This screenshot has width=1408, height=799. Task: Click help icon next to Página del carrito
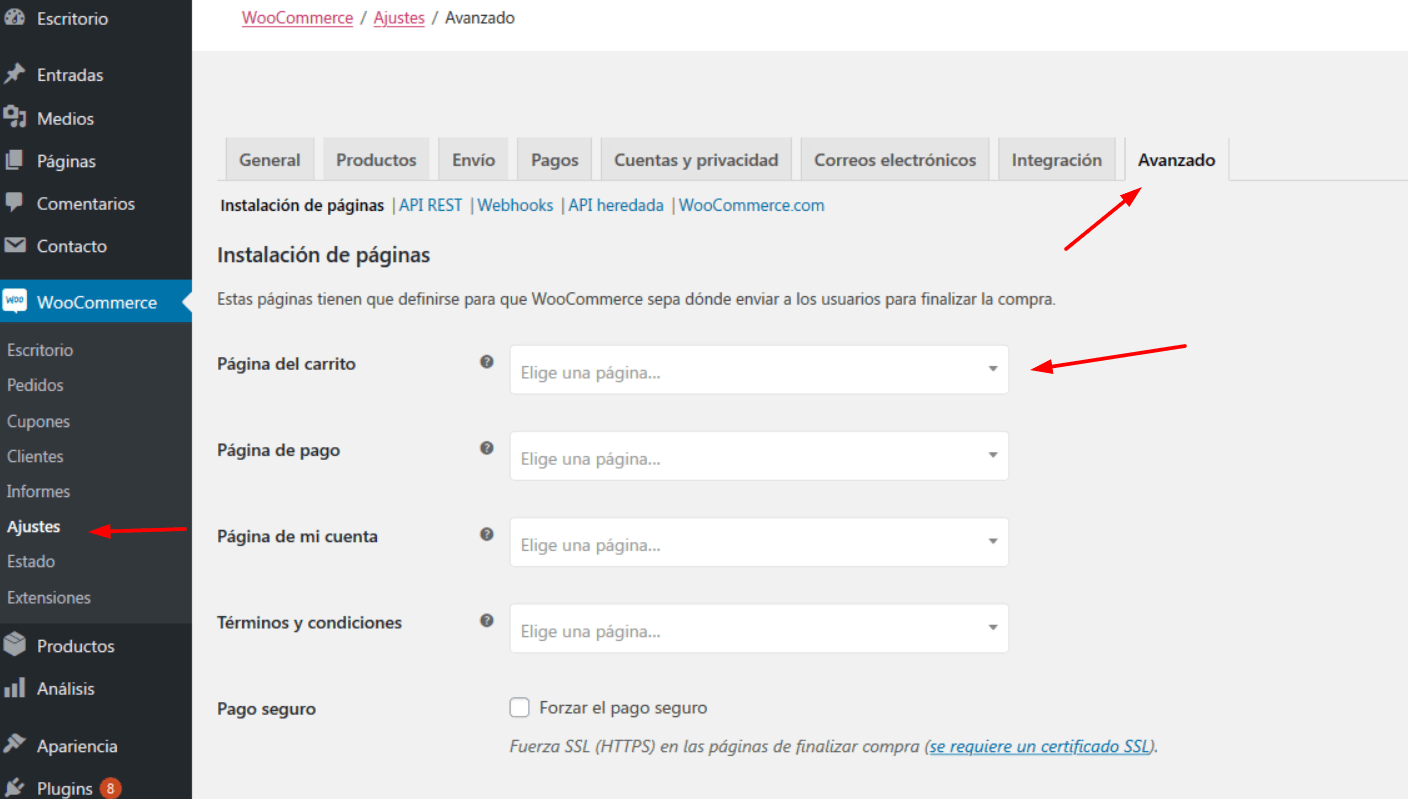487,362
